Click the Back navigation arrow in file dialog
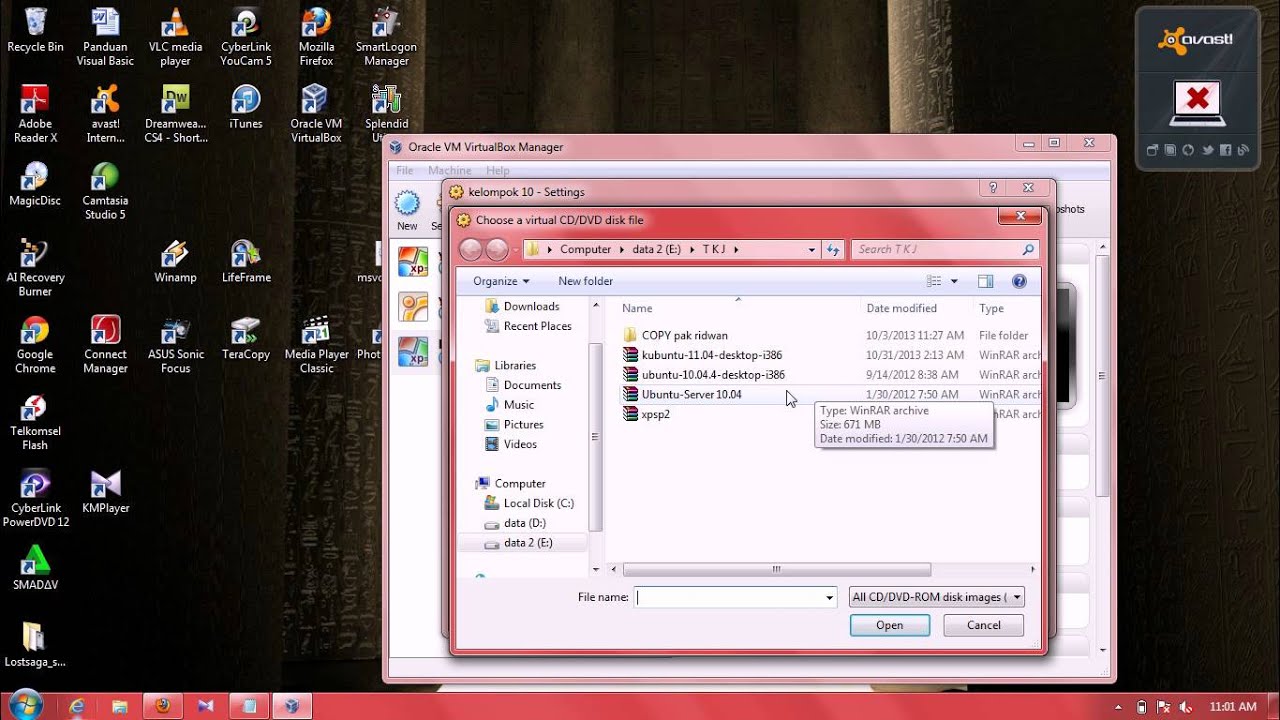Viewport: 1280px width, 720px height. click(471, 250)
